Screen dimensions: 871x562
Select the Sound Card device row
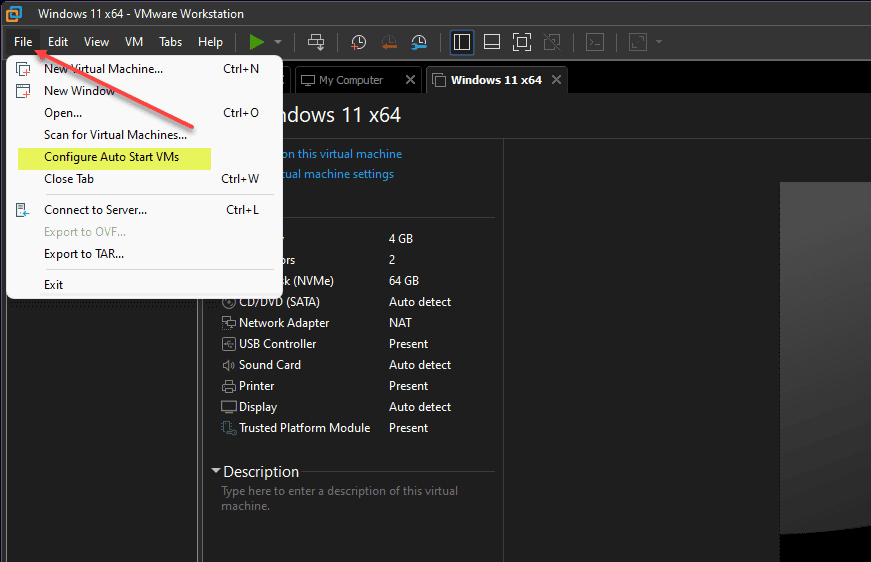[x=356, y=365]
